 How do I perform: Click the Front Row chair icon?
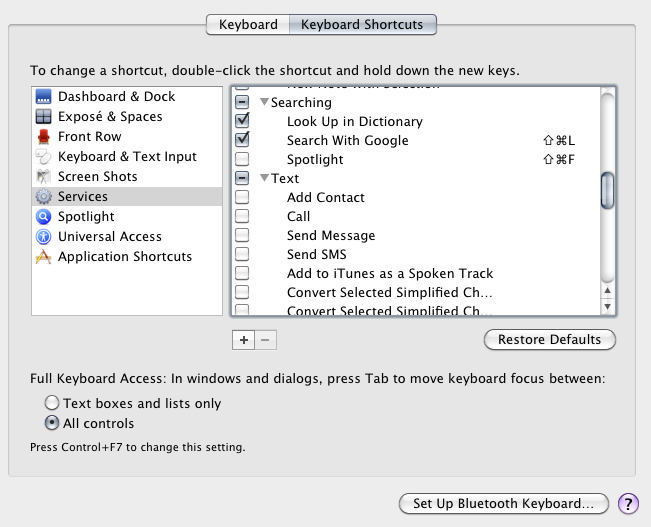coord(43,137)
